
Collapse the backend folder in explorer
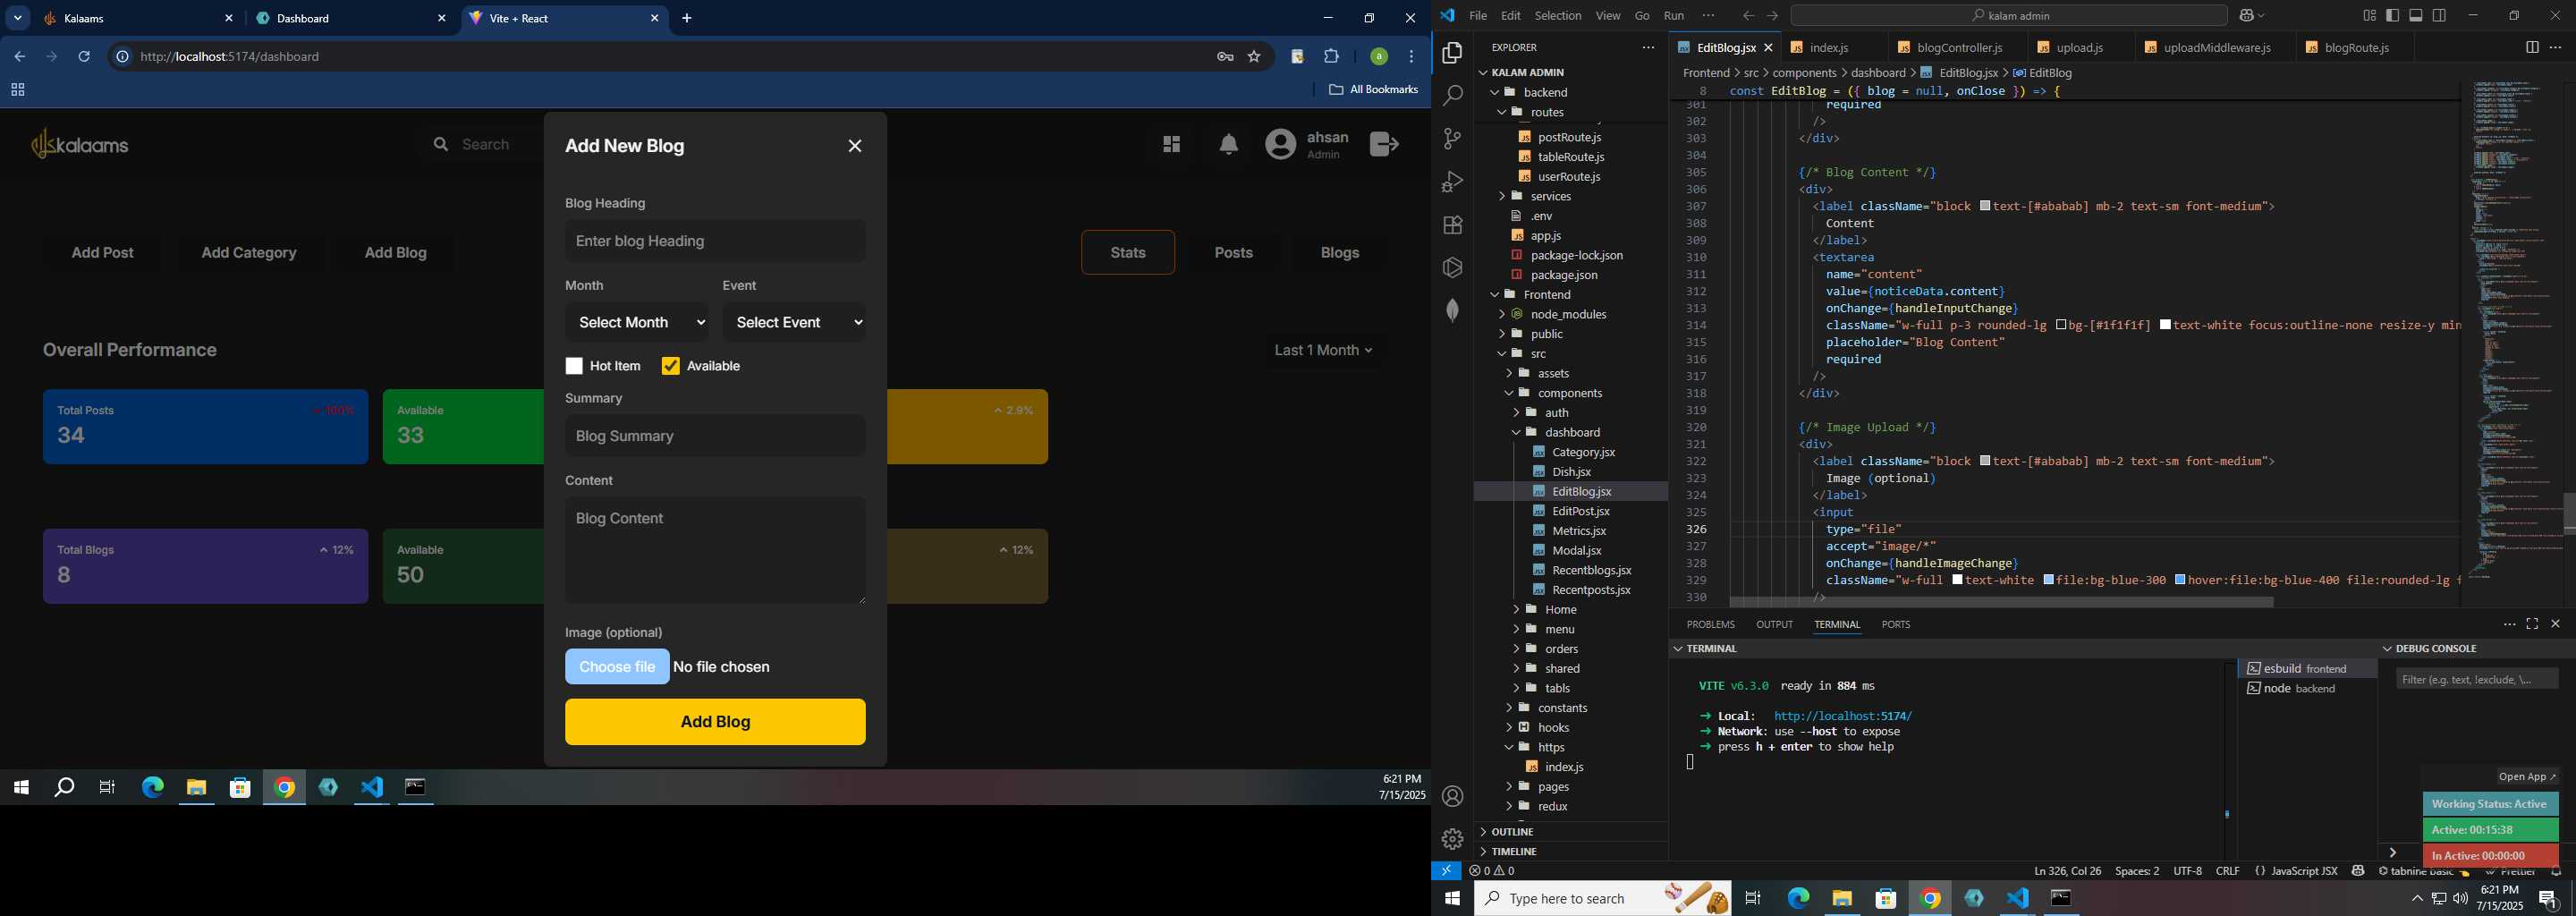click(1546, 92)
